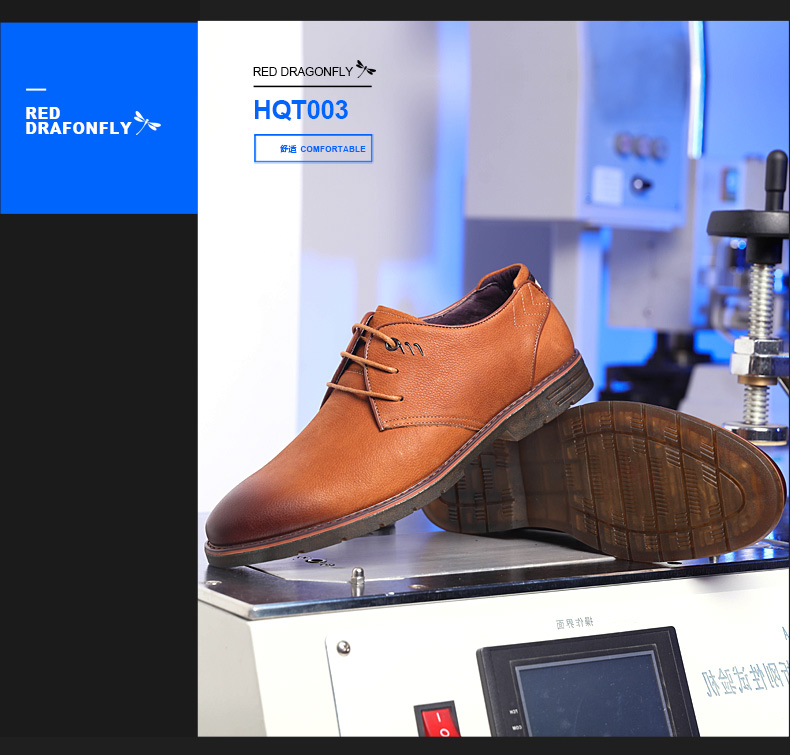Click the small white dash above RED DRAFONFLY
The height and width of the screenshot is (755, 790).
36,91
